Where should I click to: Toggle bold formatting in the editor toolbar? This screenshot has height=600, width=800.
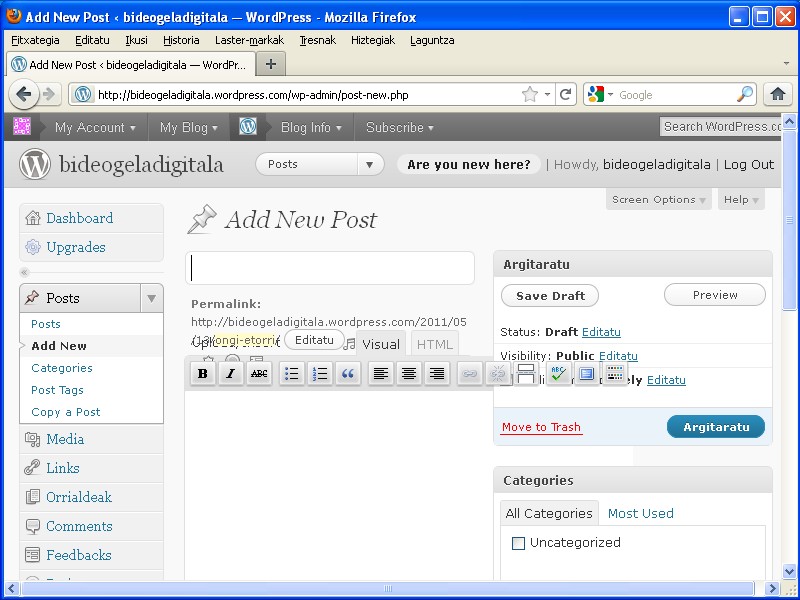(203, 373)
